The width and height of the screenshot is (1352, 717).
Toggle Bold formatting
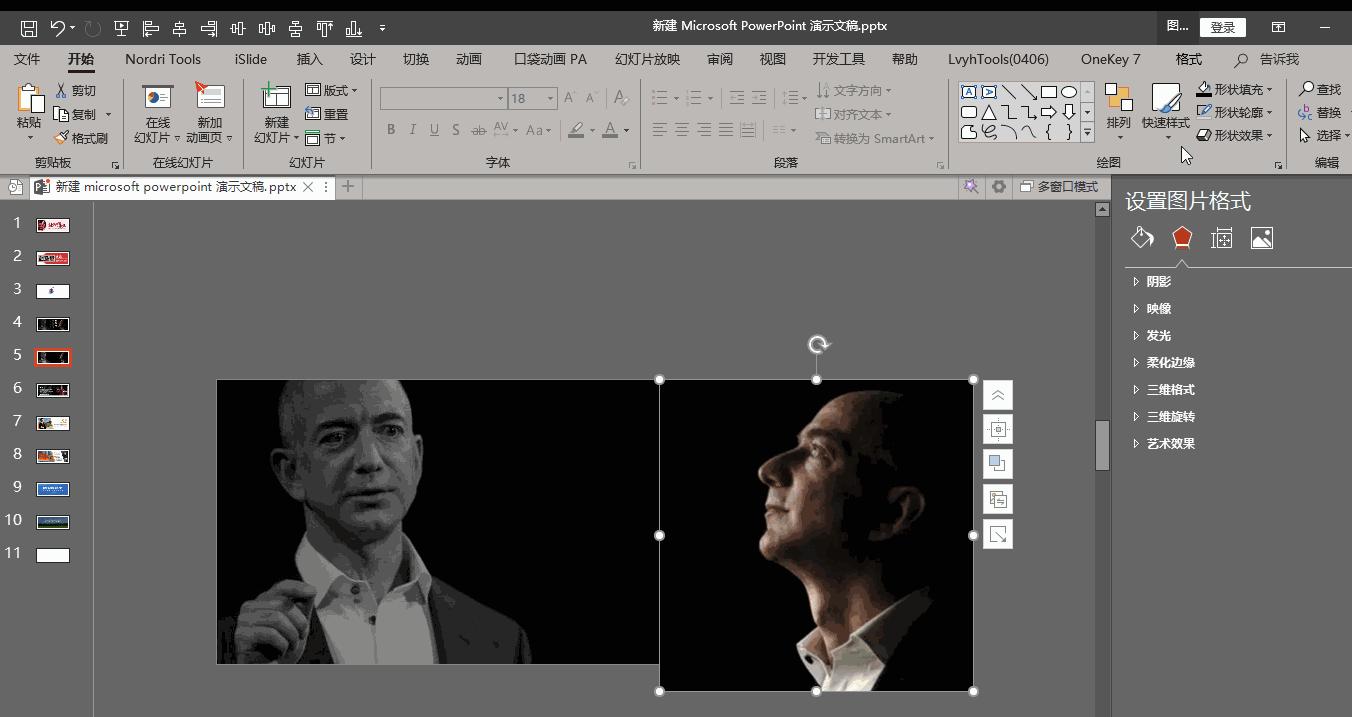point(391,130)
